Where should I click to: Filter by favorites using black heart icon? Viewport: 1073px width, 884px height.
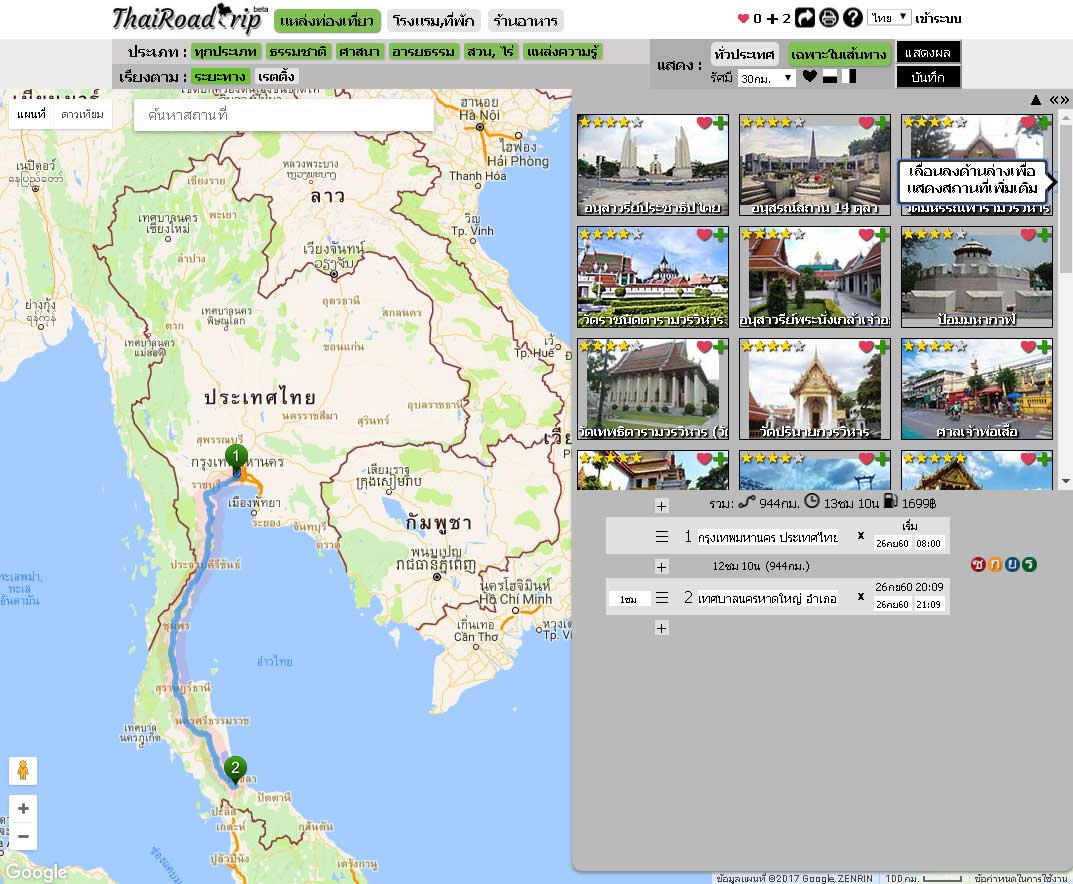coord(810,77)
